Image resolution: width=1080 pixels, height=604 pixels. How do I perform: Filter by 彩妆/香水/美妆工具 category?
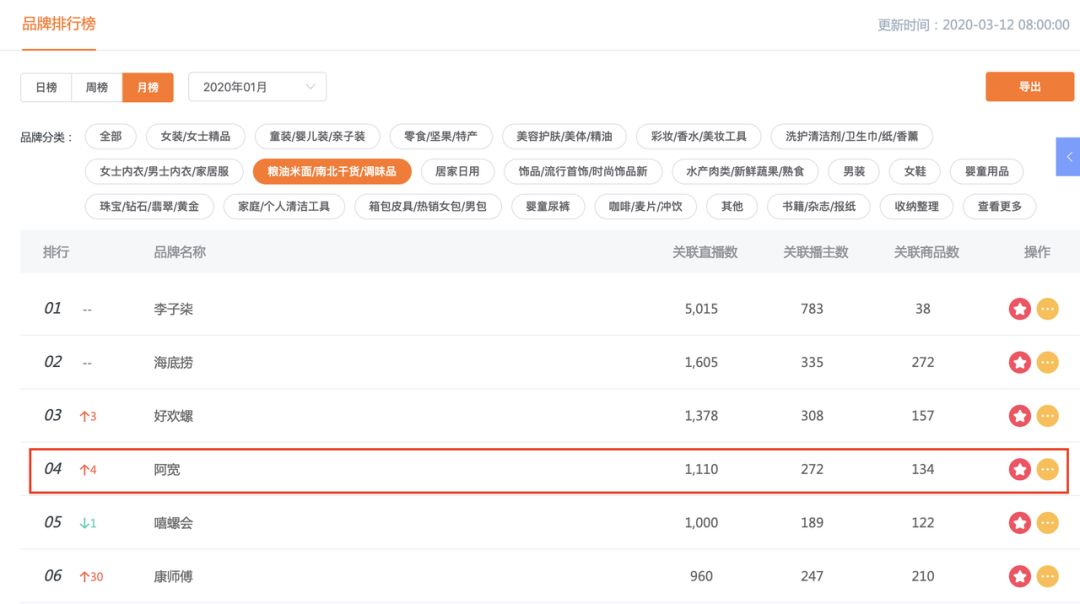click(698, 136)
